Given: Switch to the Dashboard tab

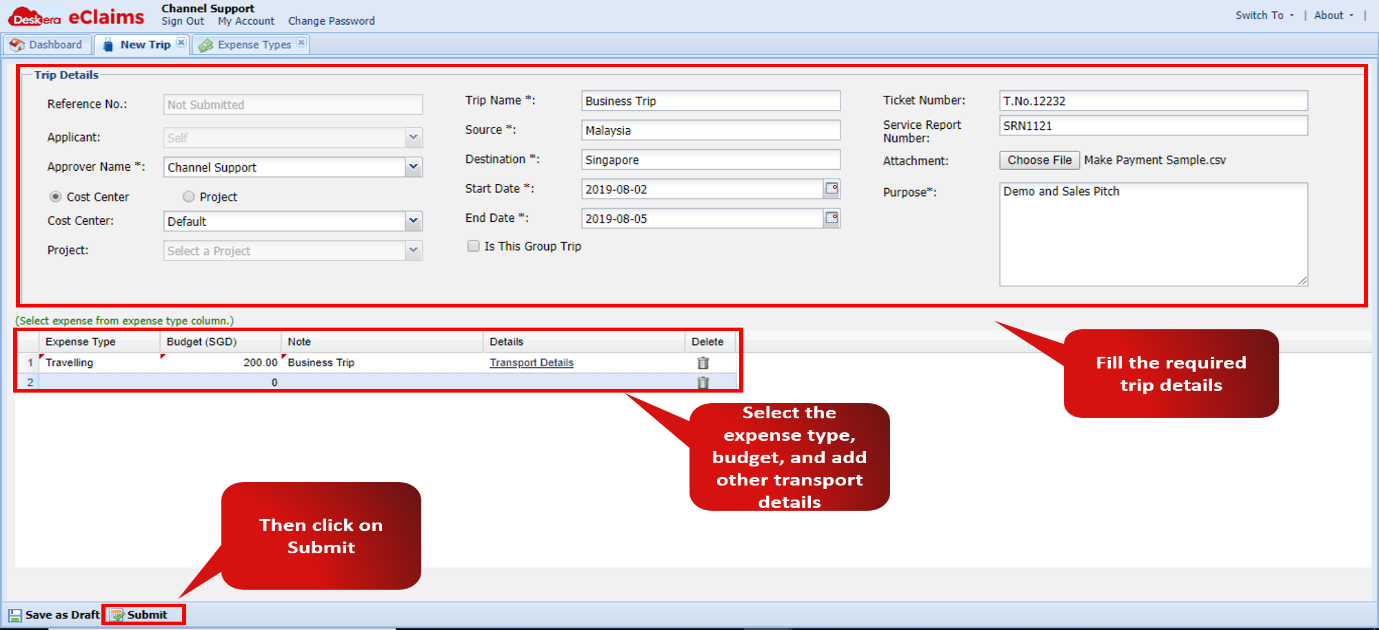Looking at the screenshot, I should point(47,45).
